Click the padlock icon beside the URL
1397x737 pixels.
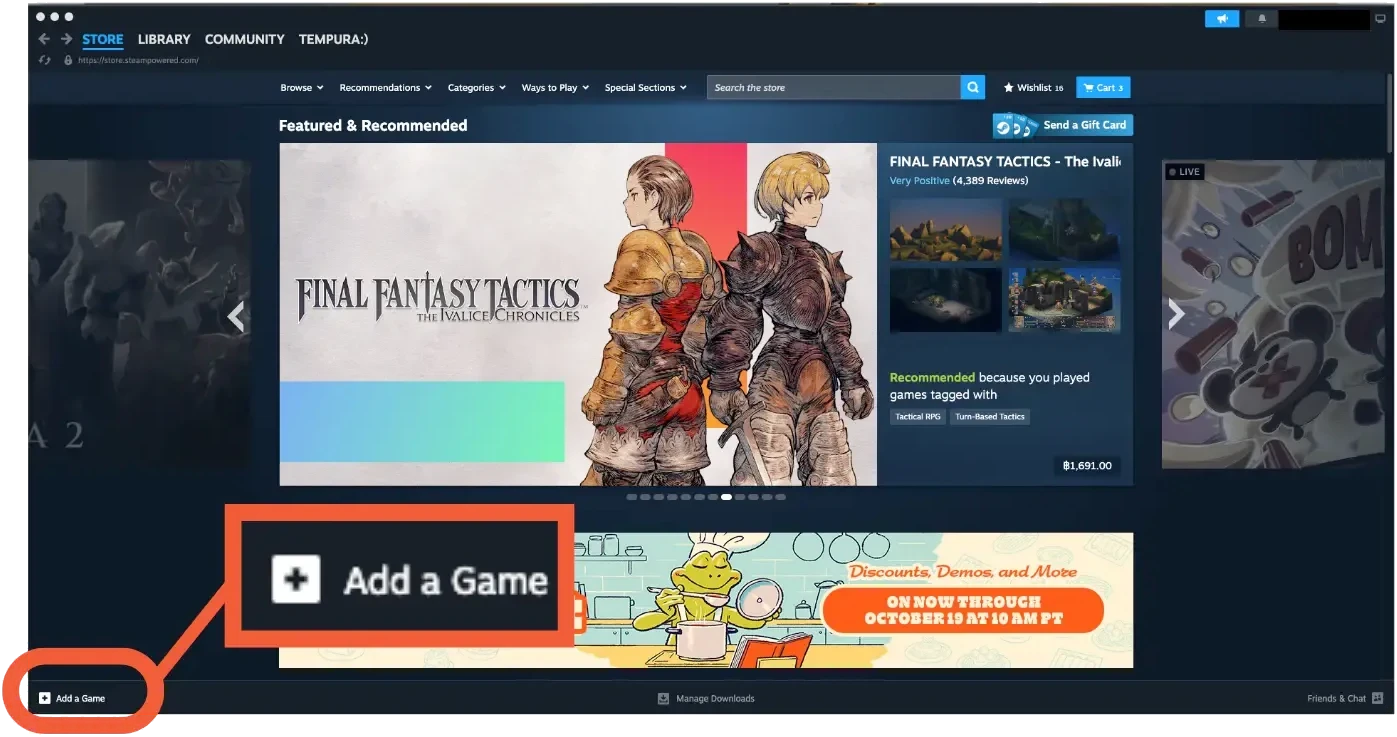(x=68, y=60)
